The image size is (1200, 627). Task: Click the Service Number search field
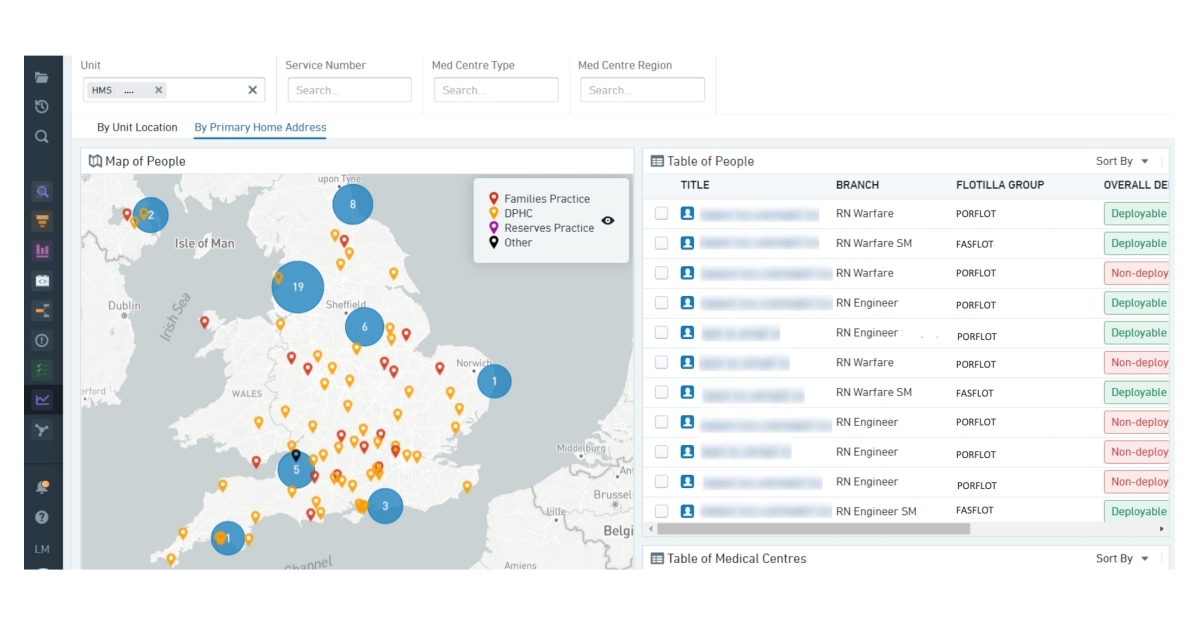click(x=349, y=89)
